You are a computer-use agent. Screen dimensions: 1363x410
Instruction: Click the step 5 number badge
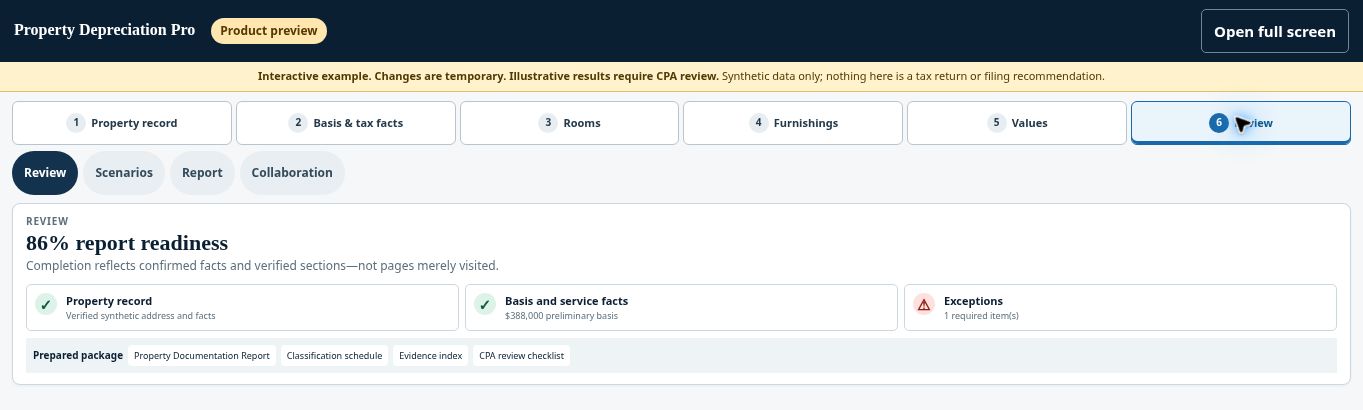[996, 123]
